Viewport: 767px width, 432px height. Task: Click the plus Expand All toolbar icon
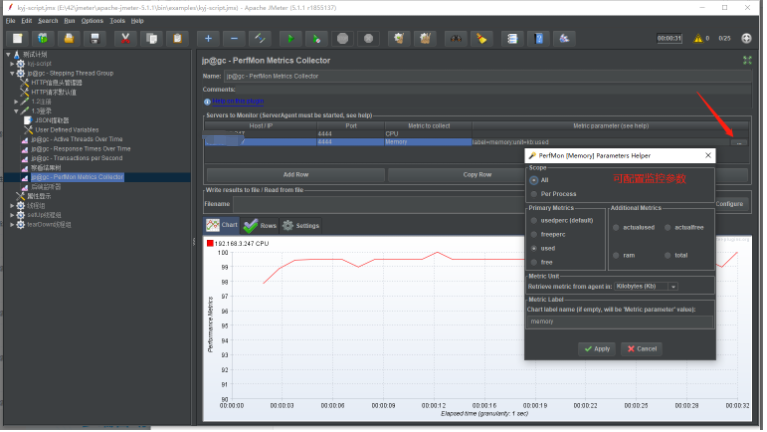pyautogui.click(x=208, y=39)
